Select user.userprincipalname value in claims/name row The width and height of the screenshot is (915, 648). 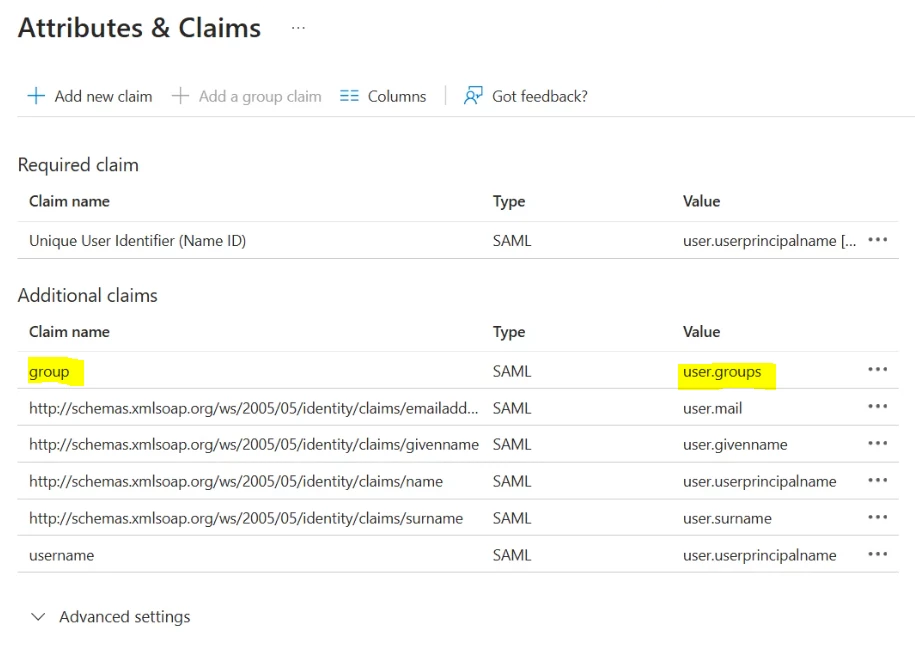point(760,482)
